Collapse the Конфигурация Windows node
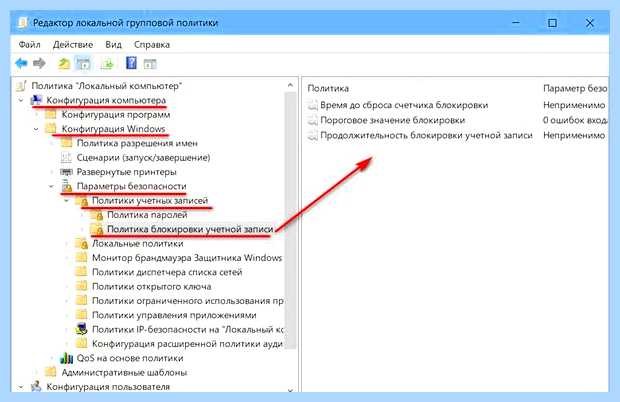 point(36,129)
